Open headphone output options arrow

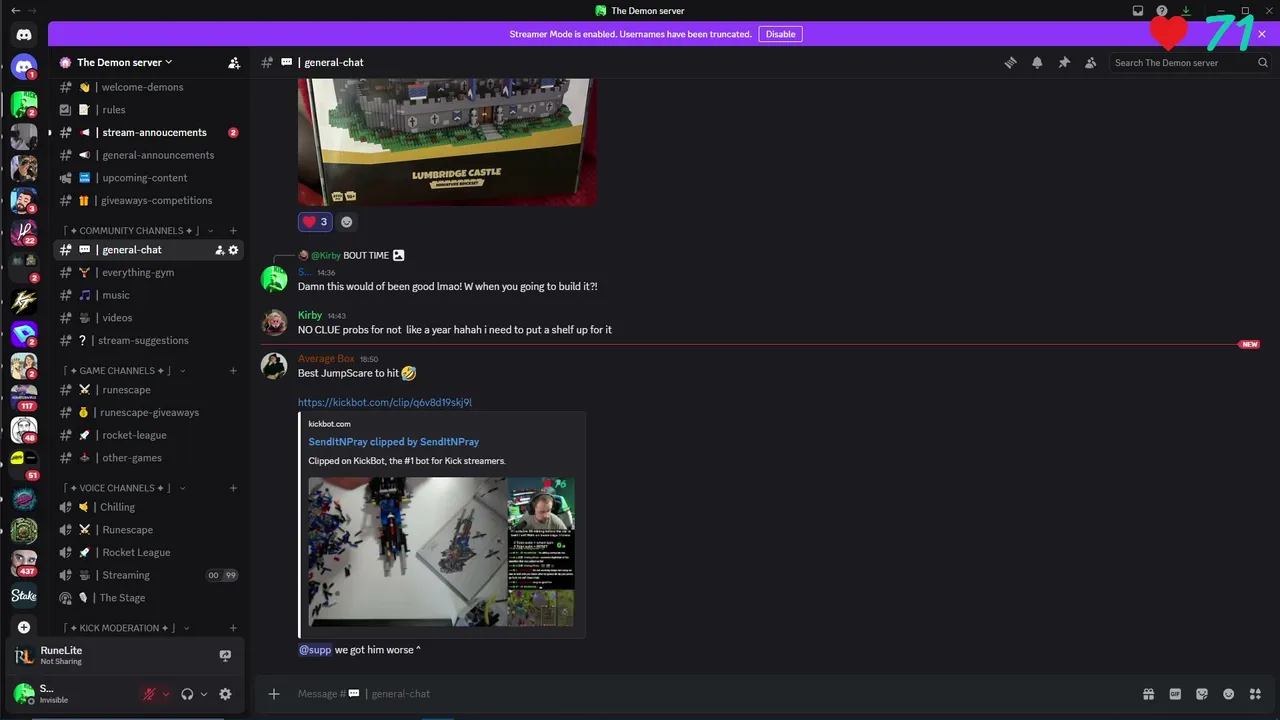204,694
